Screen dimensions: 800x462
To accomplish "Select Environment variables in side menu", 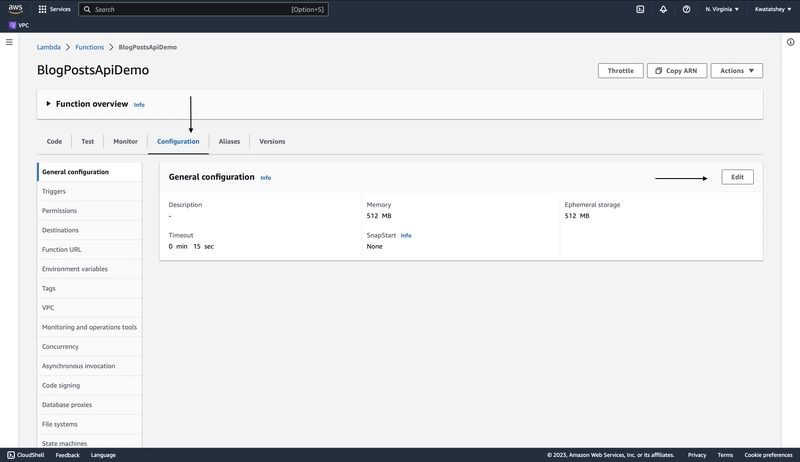I will [x=89, y=269].
